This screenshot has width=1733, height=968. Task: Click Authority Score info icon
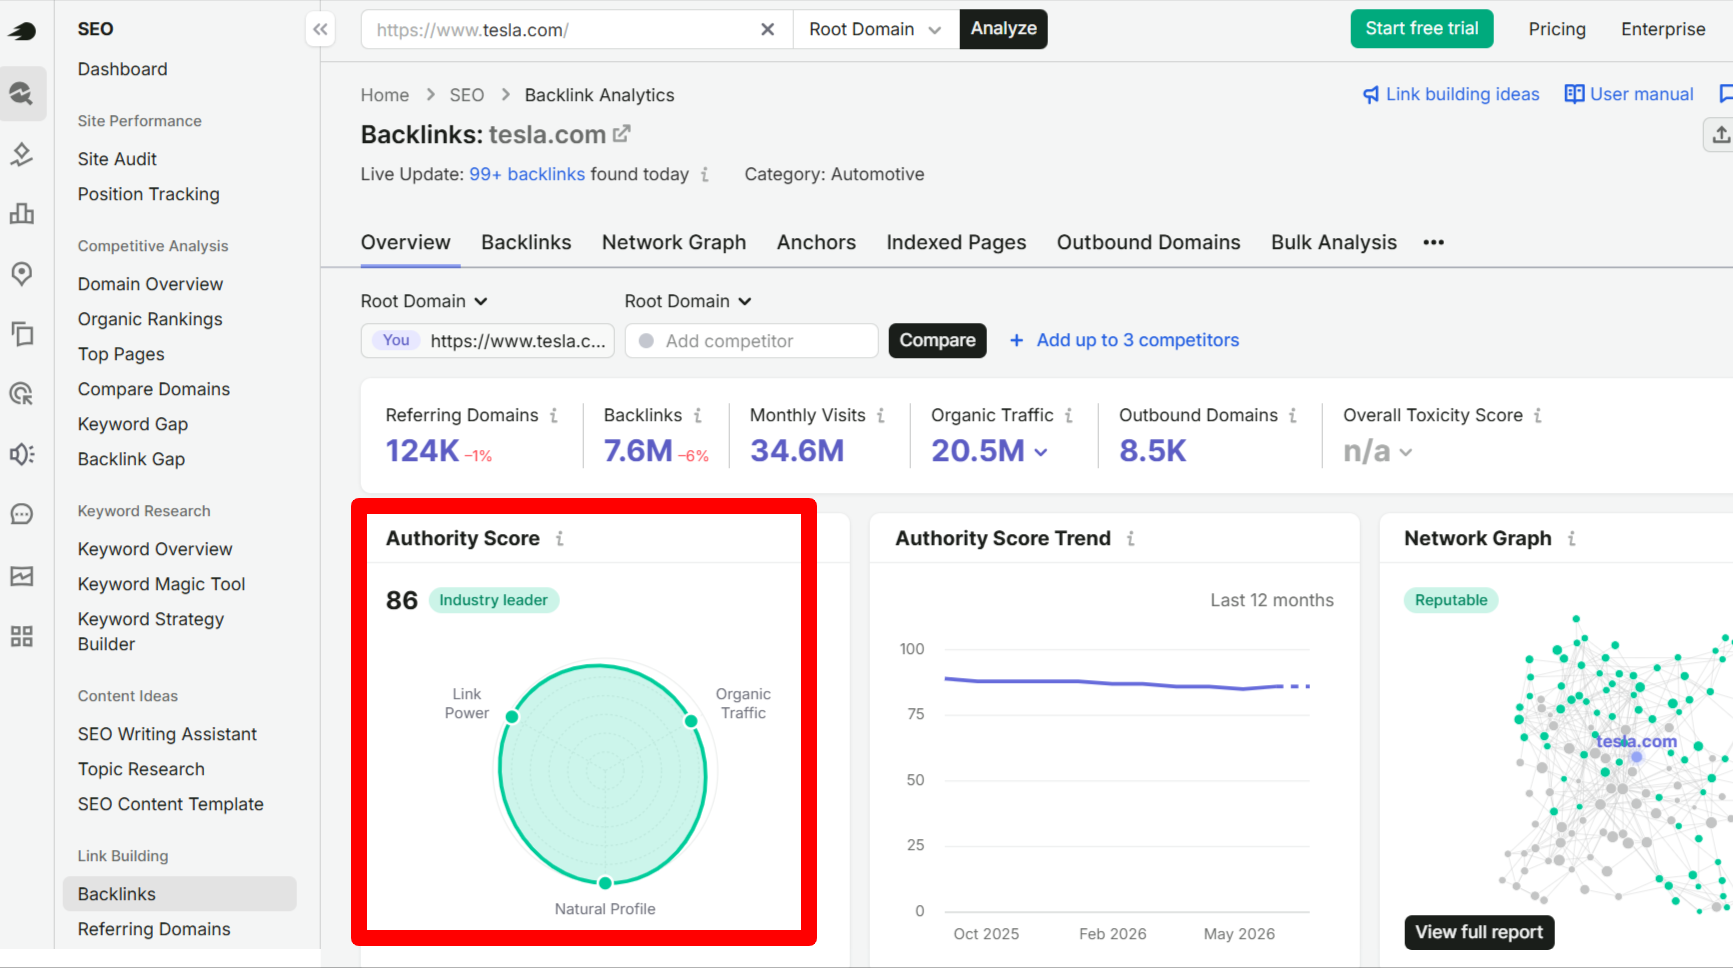560,538
